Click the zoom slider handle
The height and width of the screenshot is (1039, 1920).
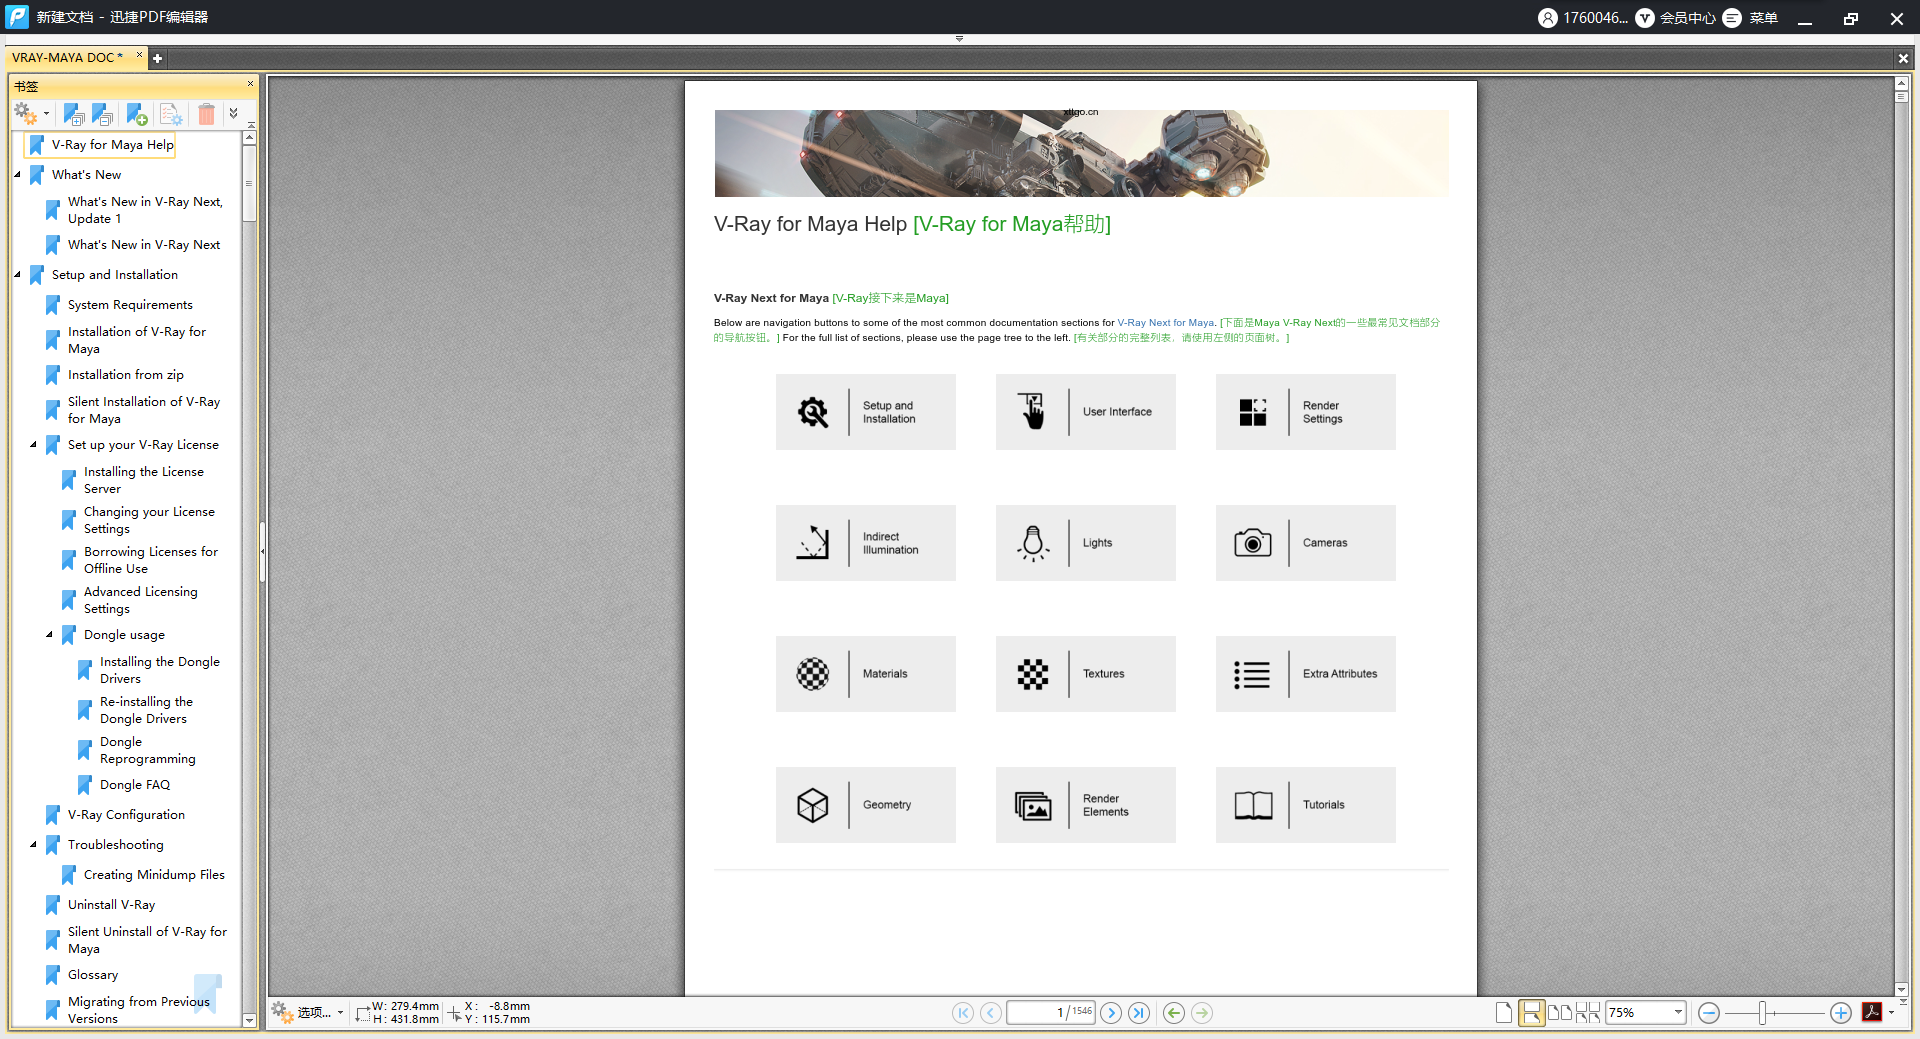pyautogui.click(x=1762, y=1013)
